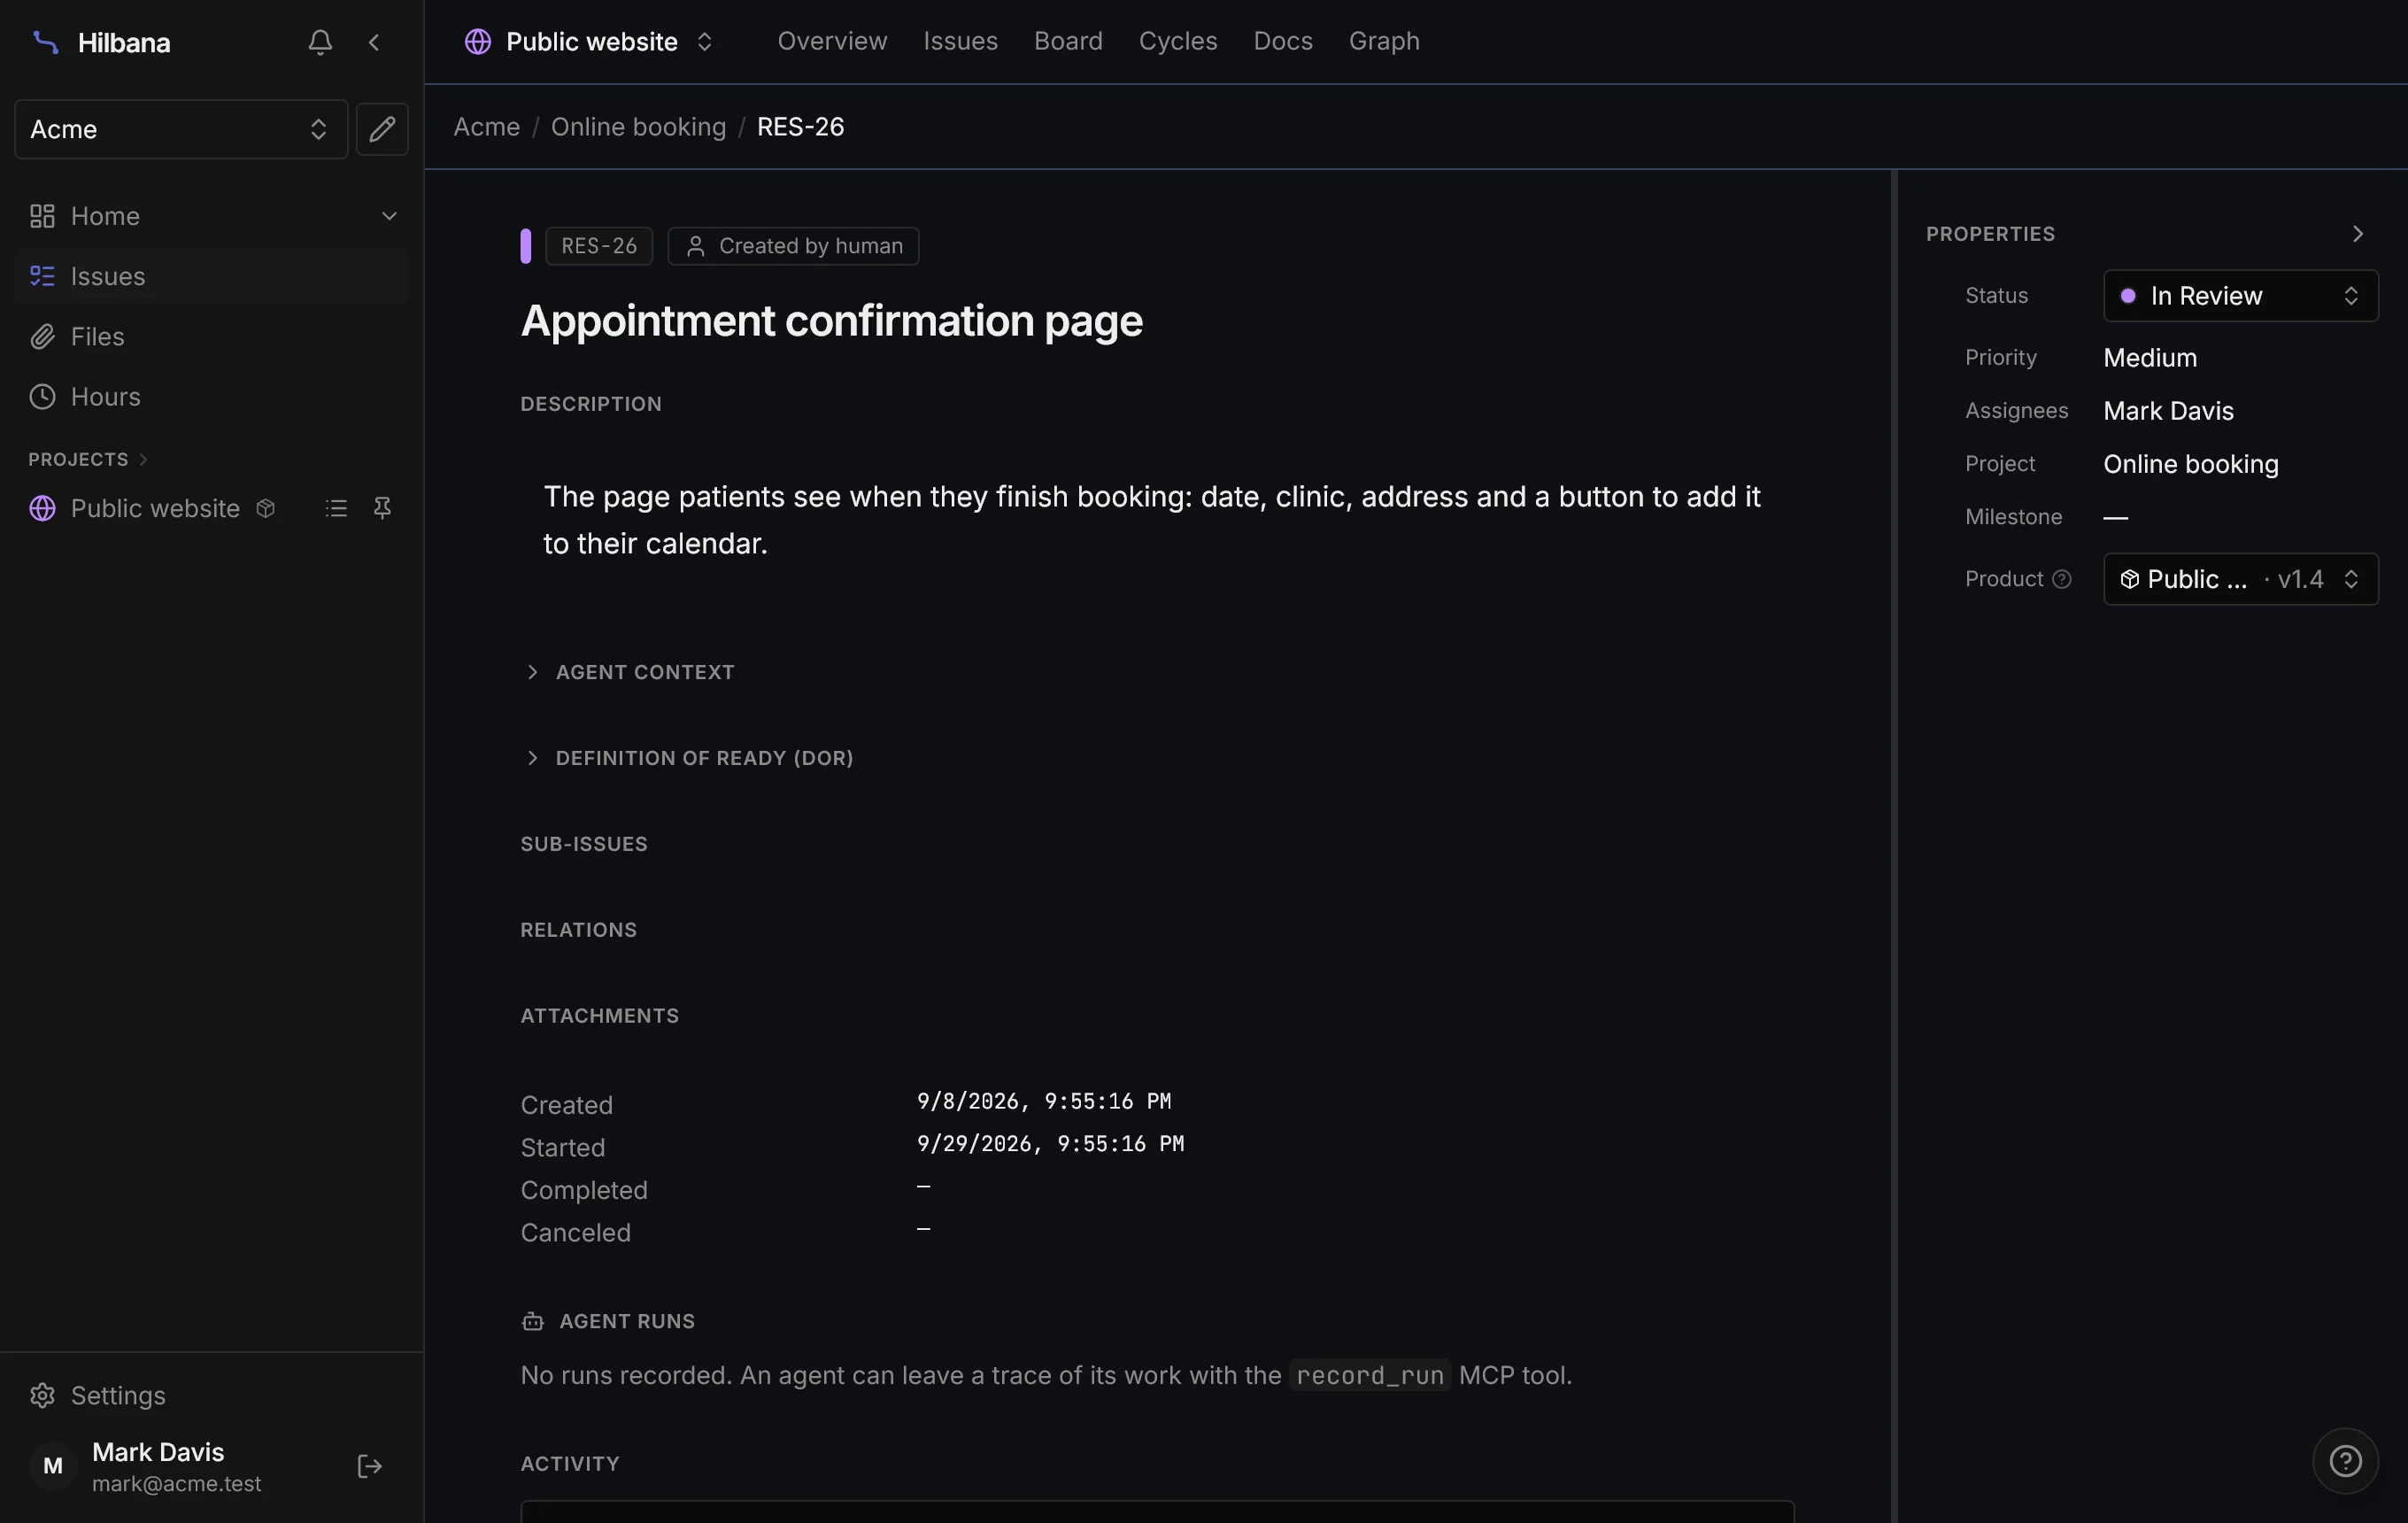The width and height of the screenshot is (2408, 1523).
Task: Open the Acme workspace selector
Action: pyautogui.click(x=181, y=129)
